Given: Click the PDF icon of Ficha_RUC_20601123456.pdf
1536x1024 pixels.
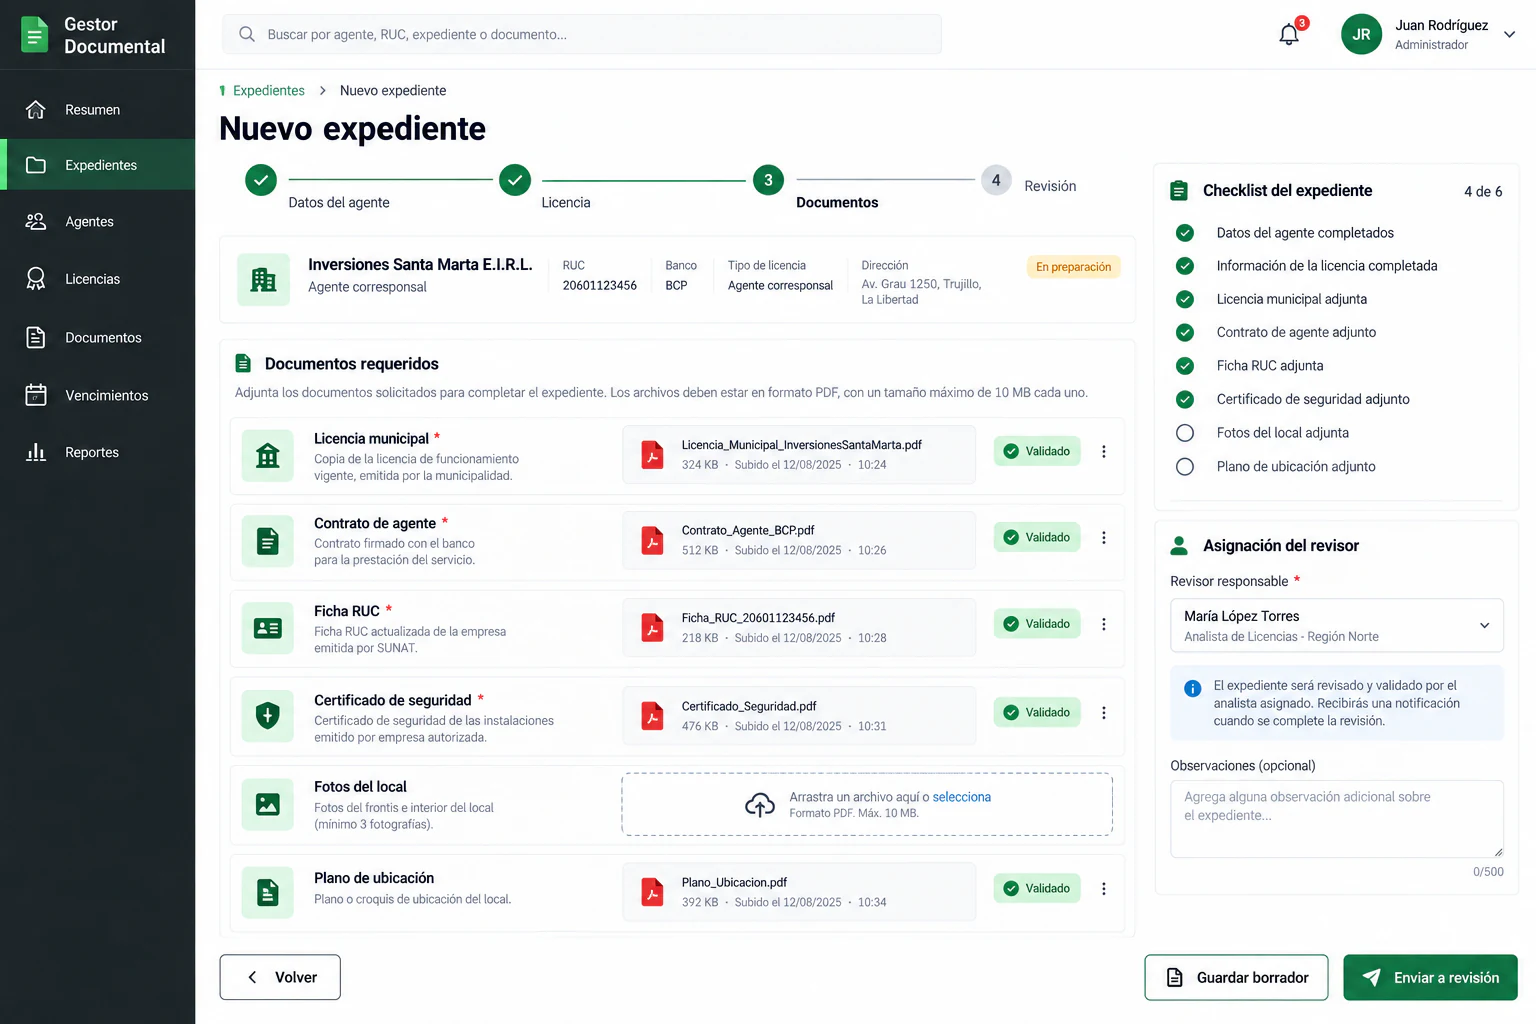Looking at the screenshot, I should click(x=652, y=627).
